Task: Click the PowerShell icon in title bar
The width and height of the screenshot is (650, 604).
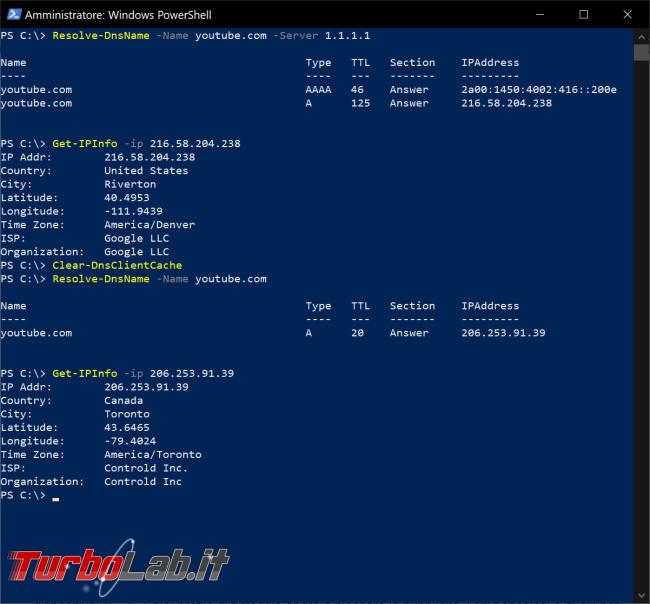Action: coord(14,15)
